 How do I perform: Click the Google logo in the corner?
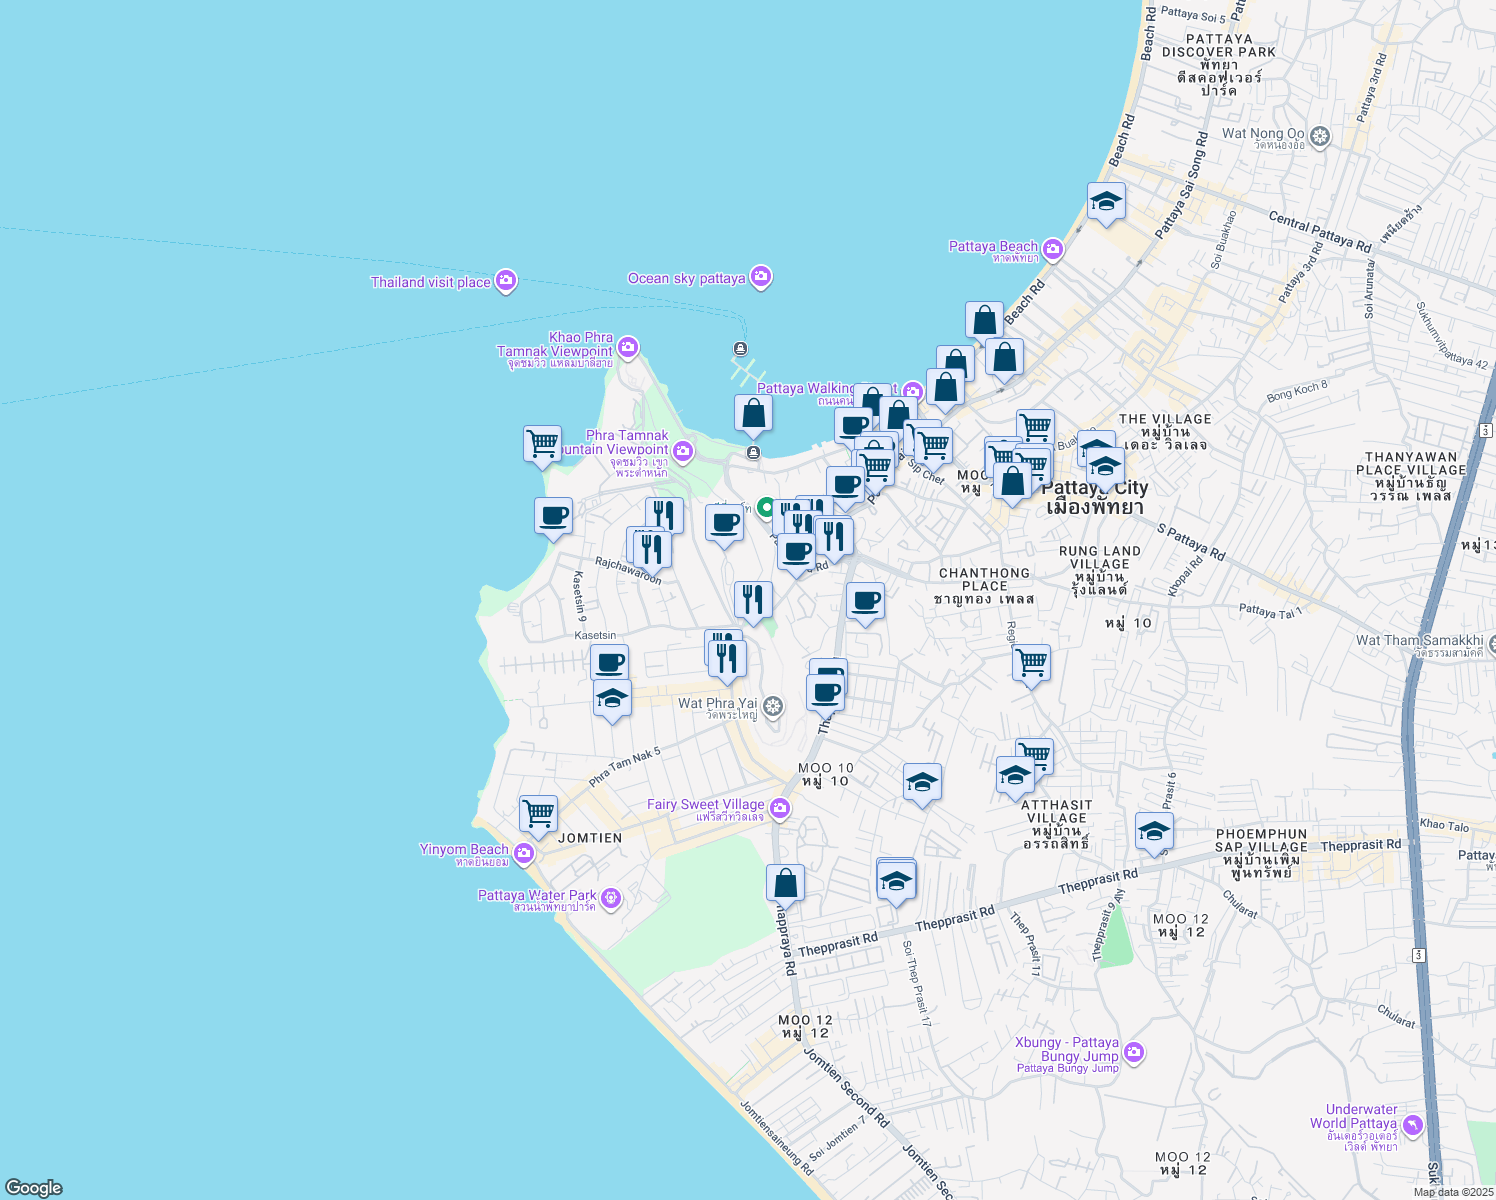tap(32, 1188)
